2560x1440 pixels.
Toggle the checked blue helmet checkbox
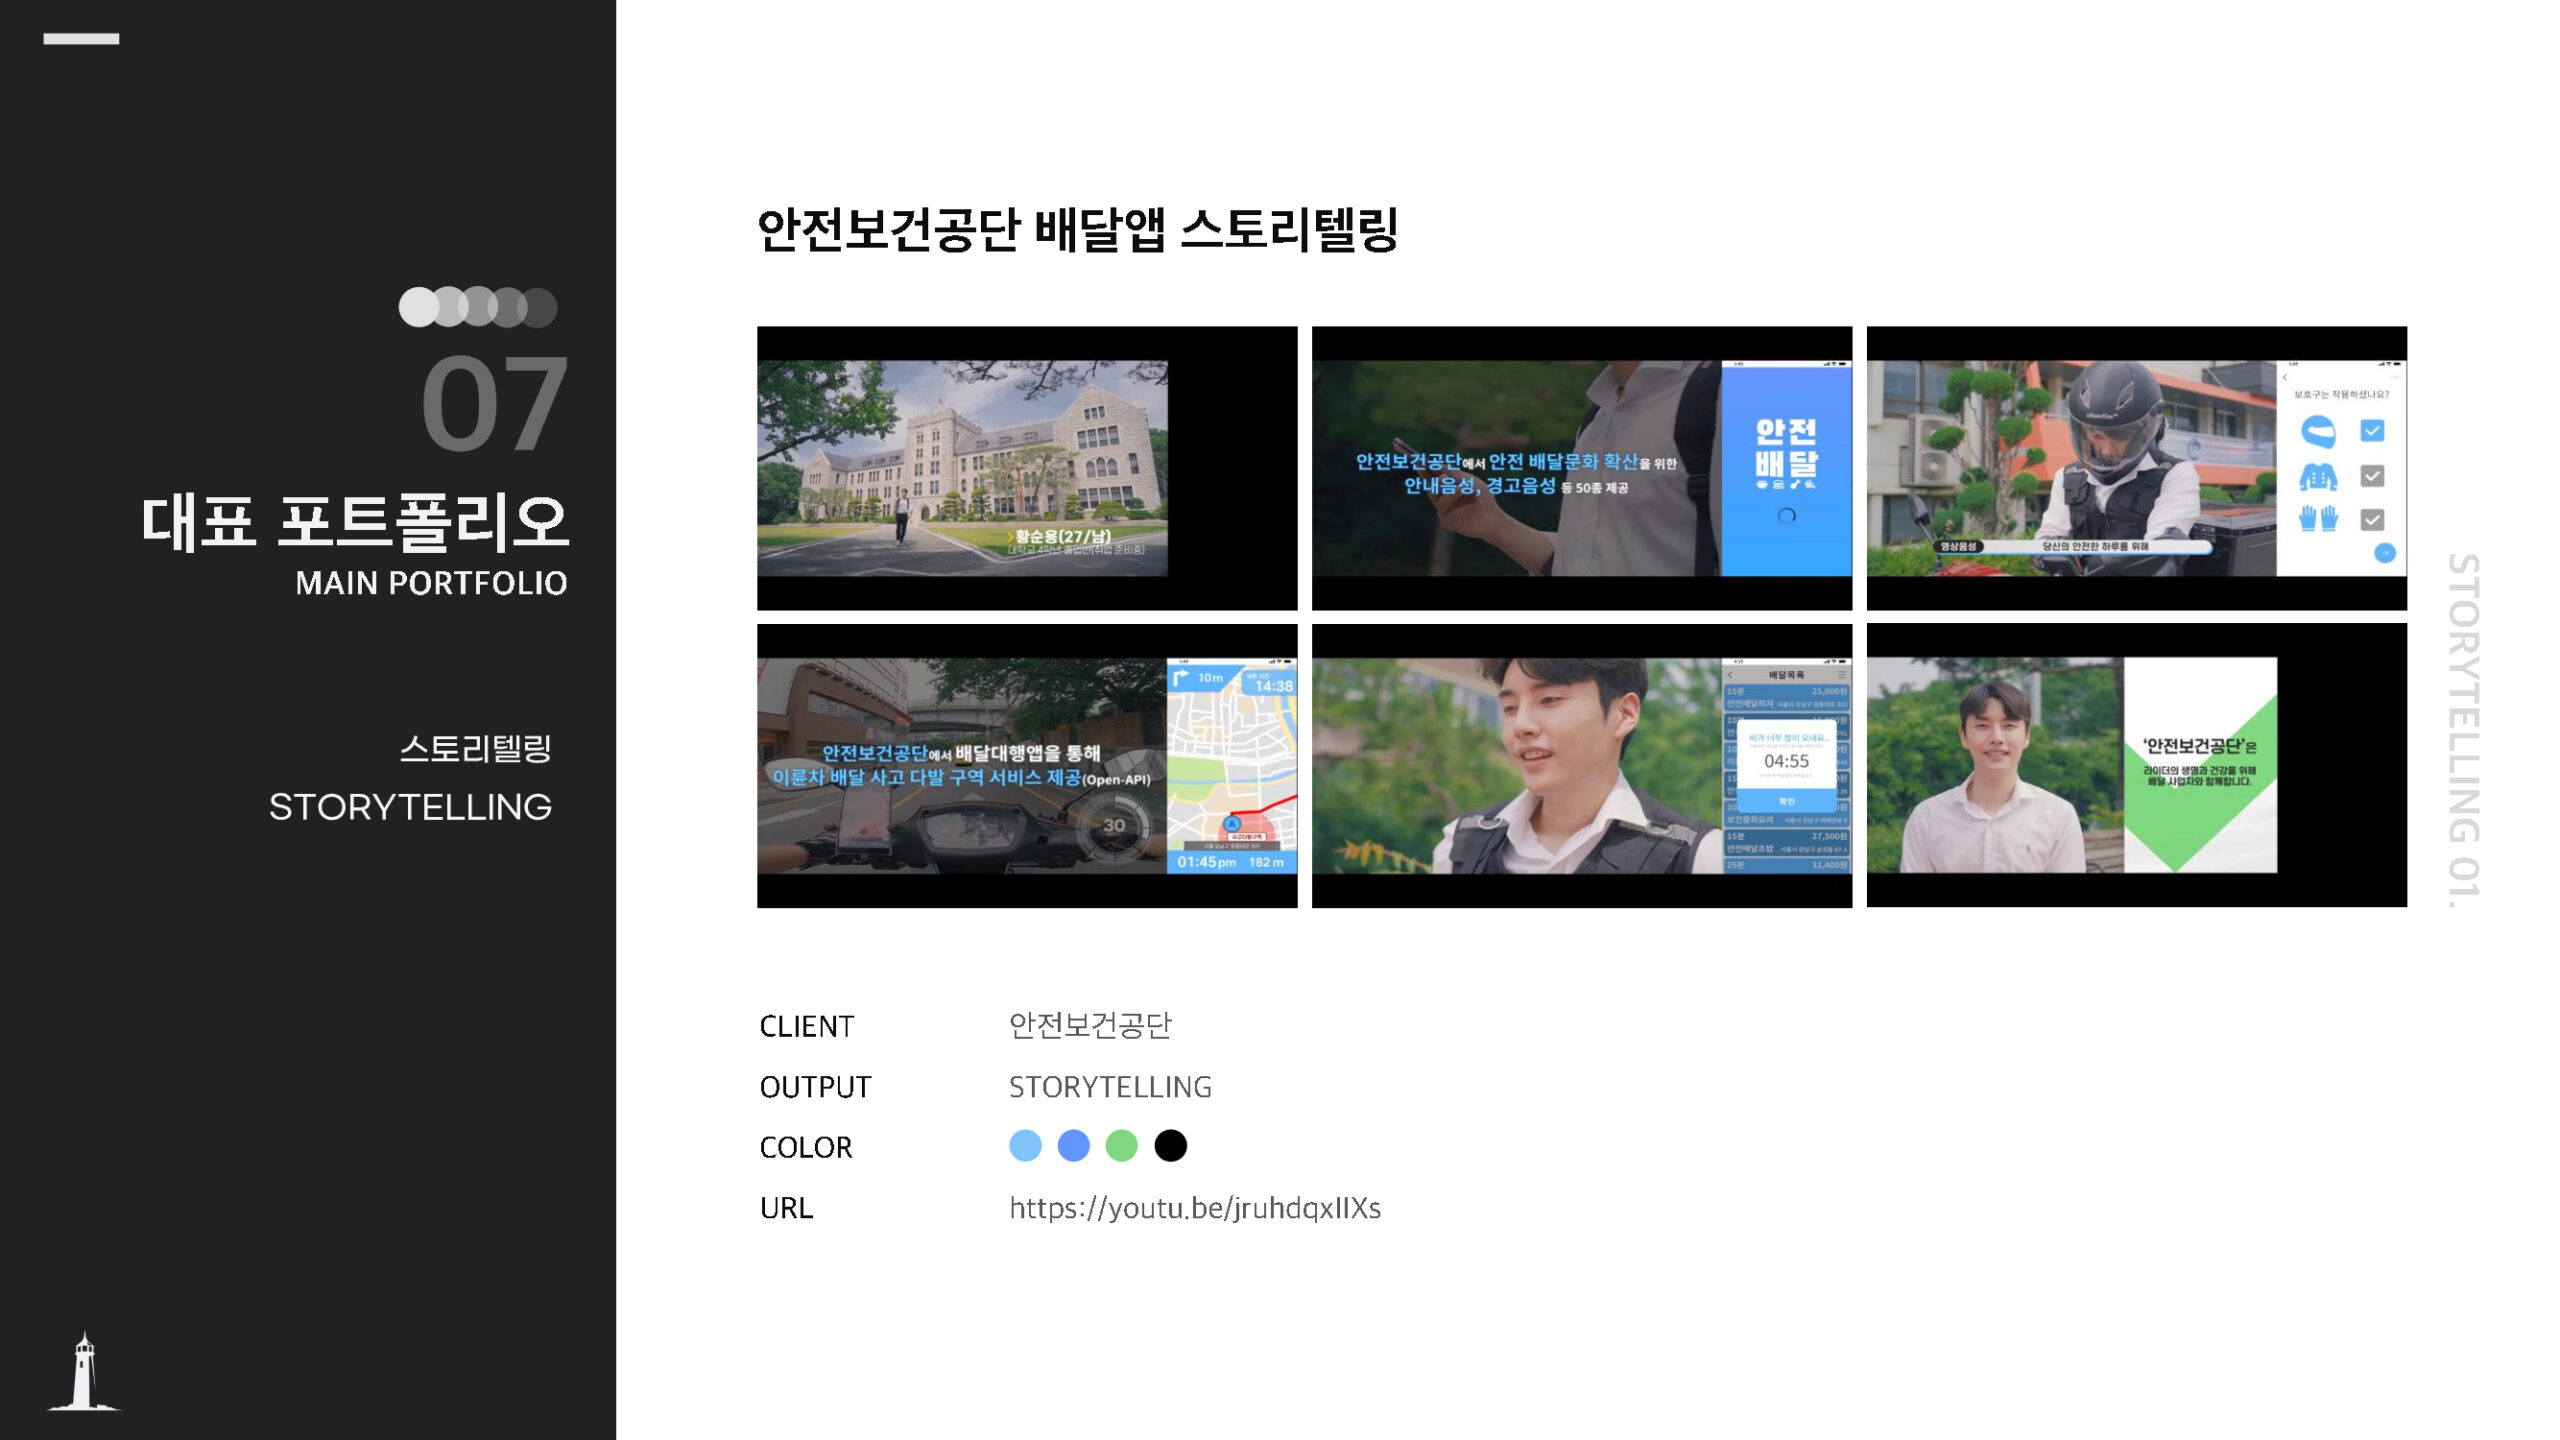(2372, 431)
